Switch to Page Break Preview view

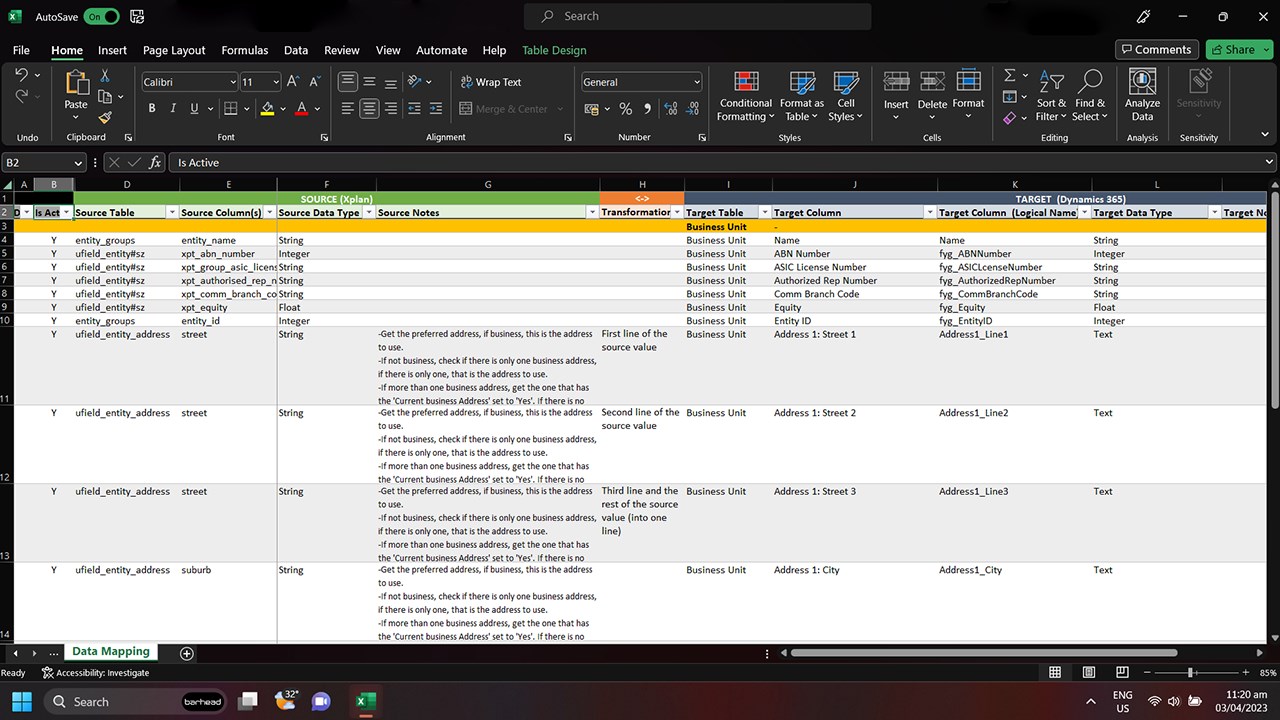click(1122, 673)
